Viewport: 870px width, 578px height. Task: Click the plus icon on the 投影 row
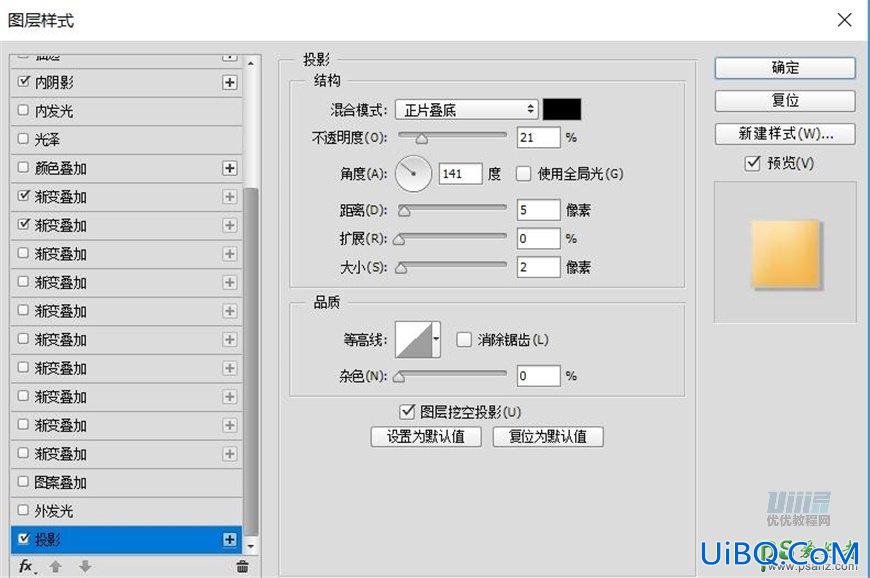click(230, 540)
